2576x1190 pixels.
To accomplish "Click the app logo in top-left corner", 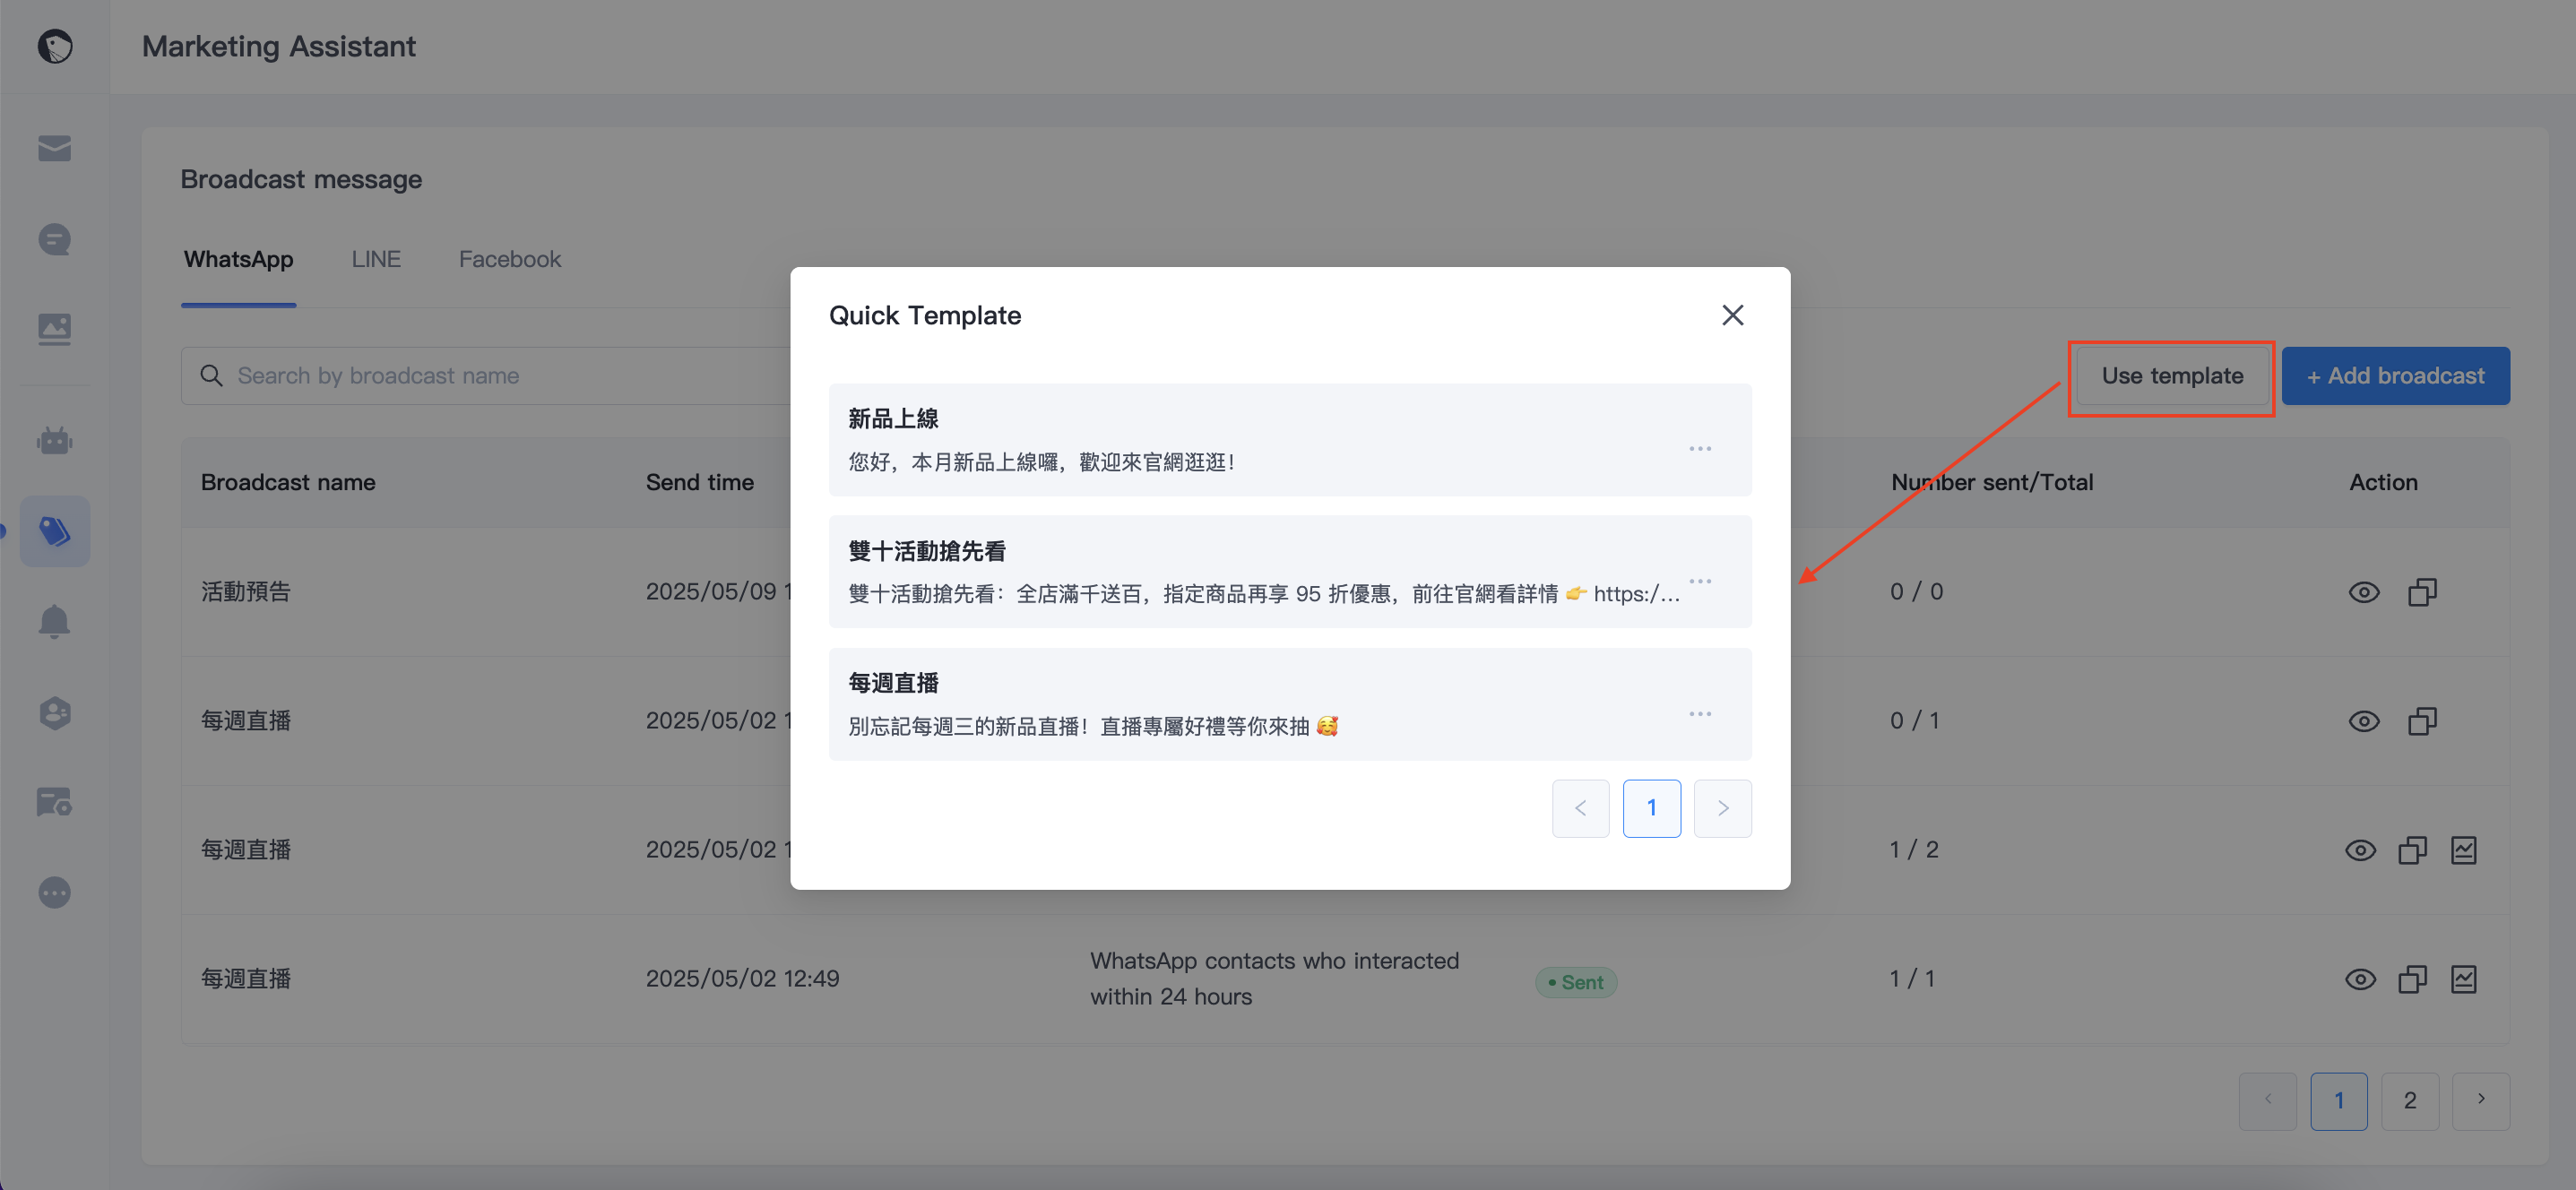I will tap(55, 46).
